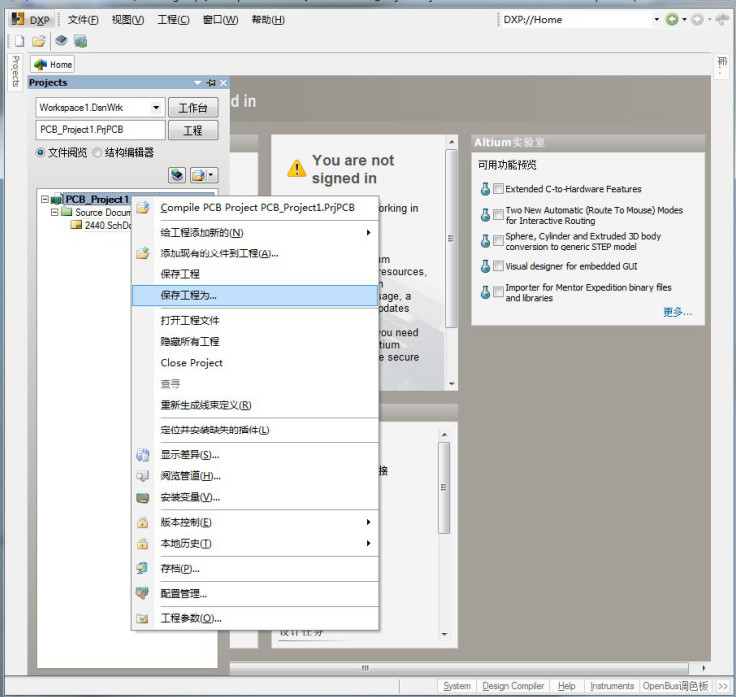Click the flask icon beside Visual designer
Screen dimensions: 736x697
(x=485, y=266)
